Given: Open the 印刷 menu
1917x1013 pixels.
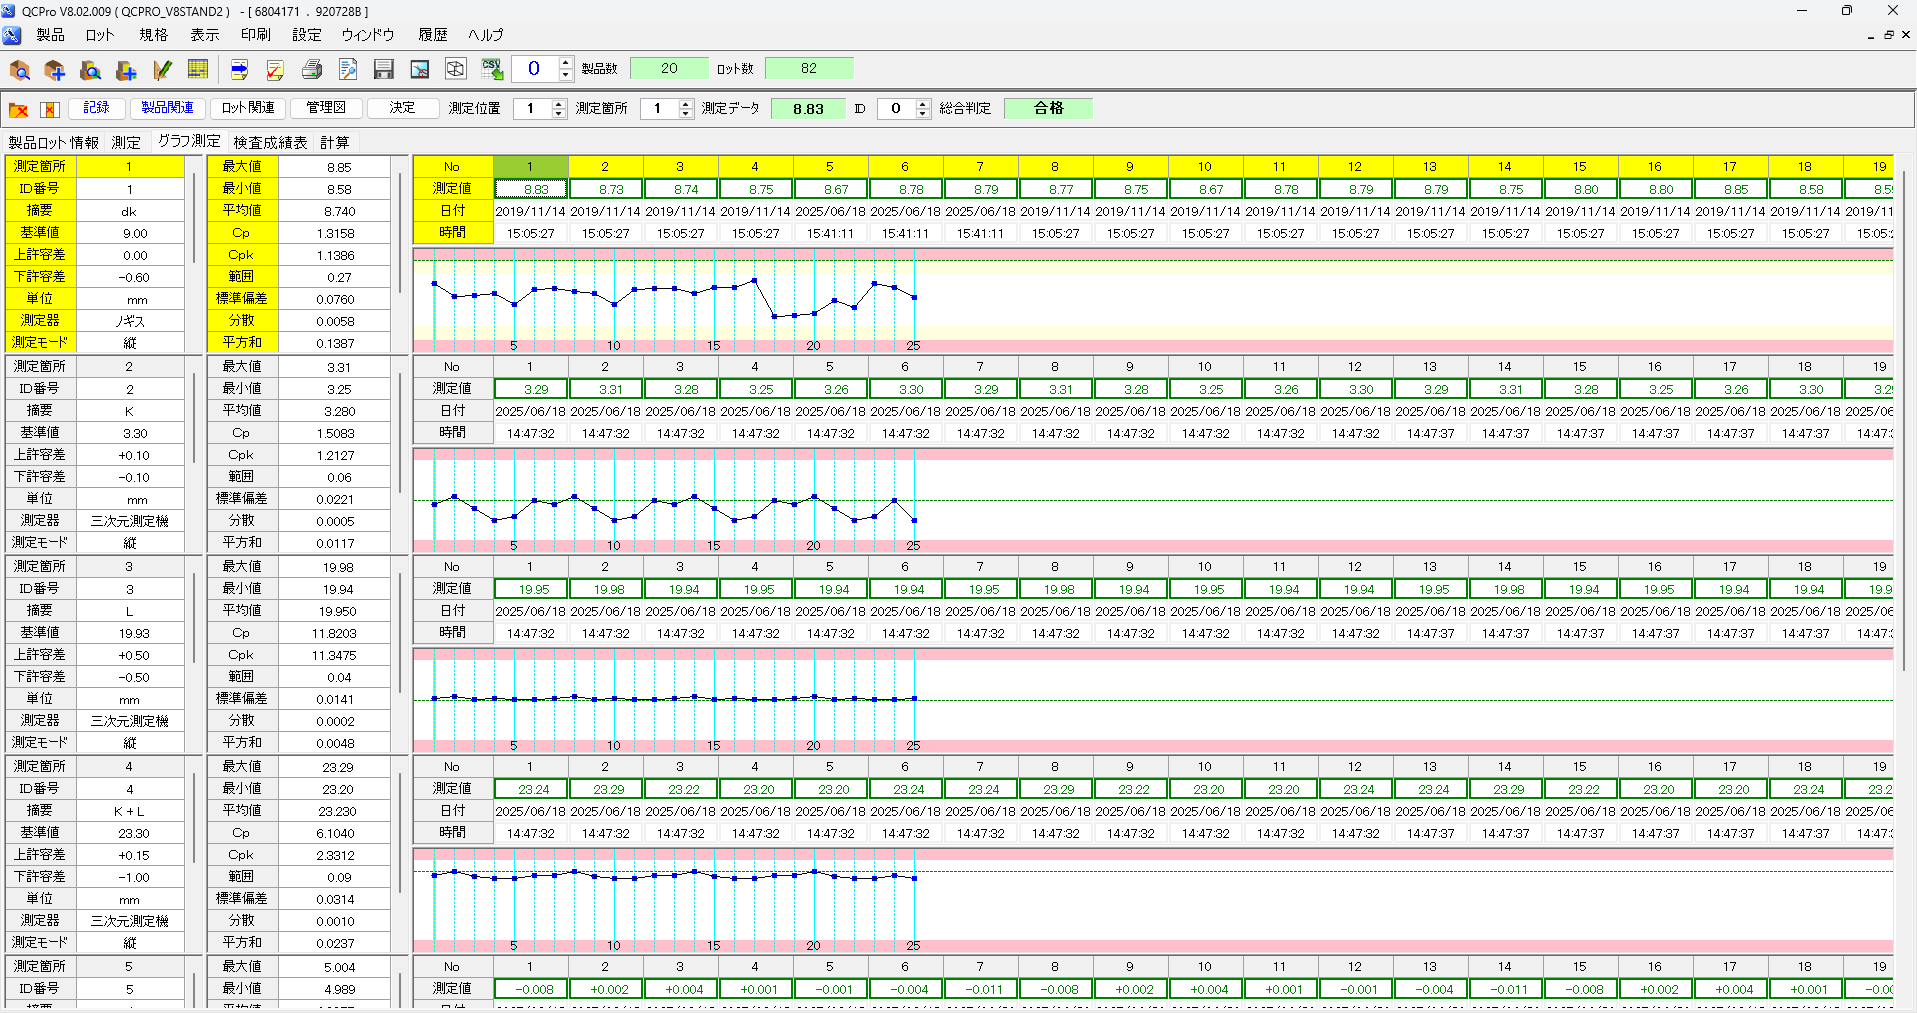Looking at the screenshot, I should (x=255, y=35).
